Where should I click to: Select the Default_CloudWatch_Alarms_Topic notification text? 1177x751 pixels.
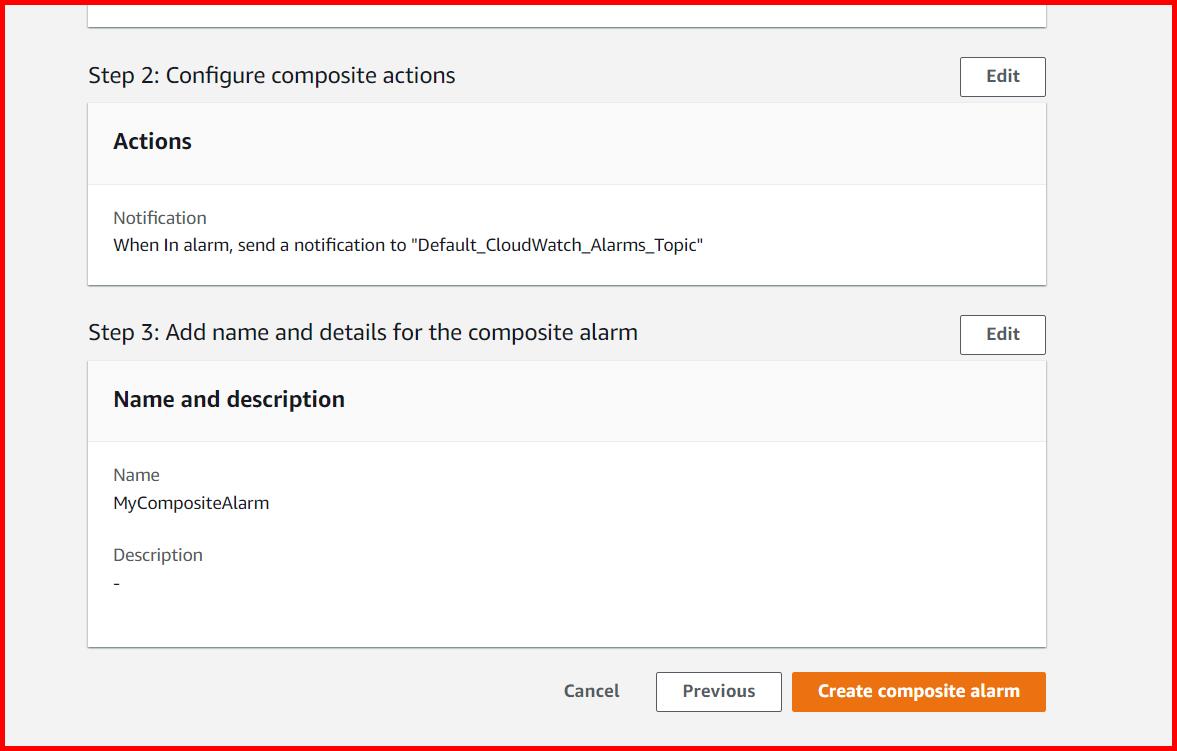(409, 244)
